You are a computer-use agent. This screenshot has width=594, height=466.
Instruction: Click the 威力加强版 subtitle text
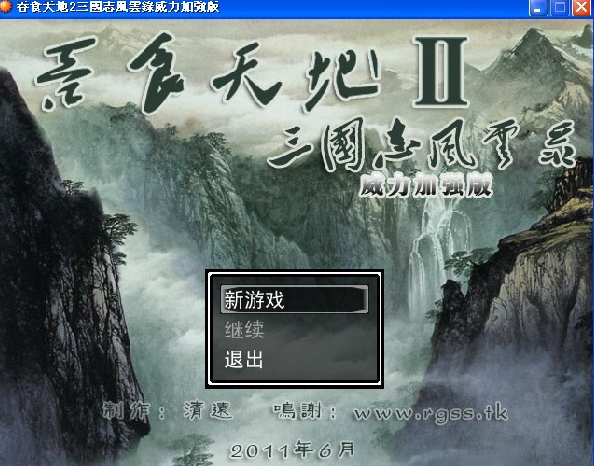pos(425,186)
